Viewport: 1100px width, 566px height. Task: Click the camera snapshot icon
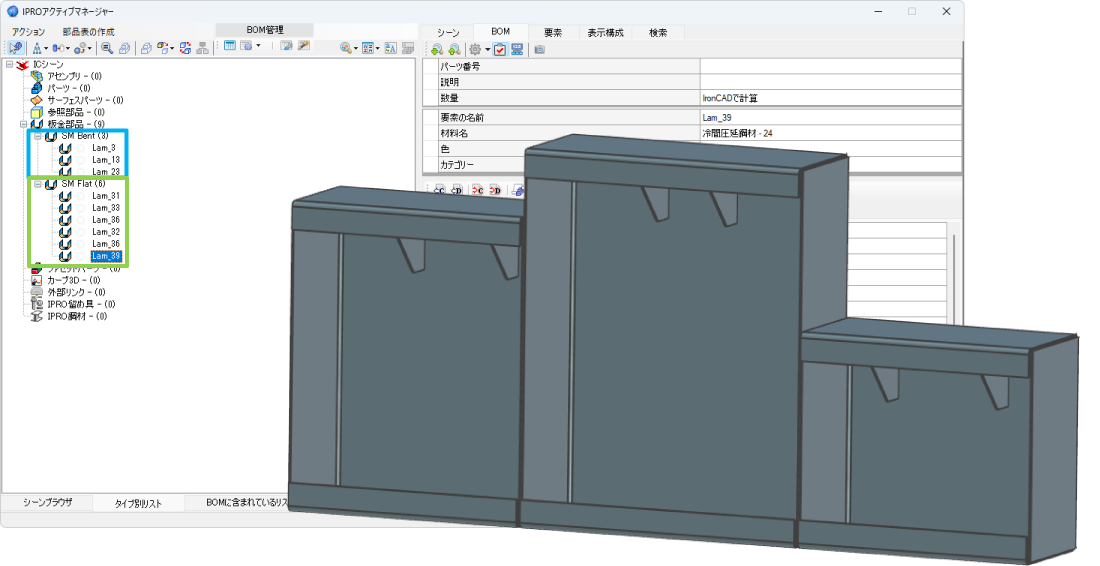click(x=539, y=50)
